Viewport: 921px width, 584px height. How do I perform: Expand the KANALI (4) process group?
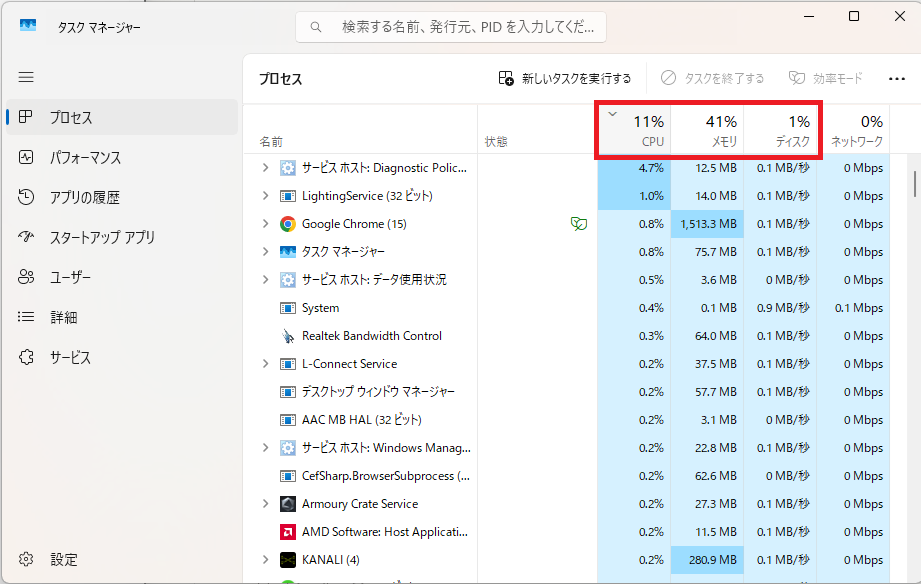(x=265, y=560)
